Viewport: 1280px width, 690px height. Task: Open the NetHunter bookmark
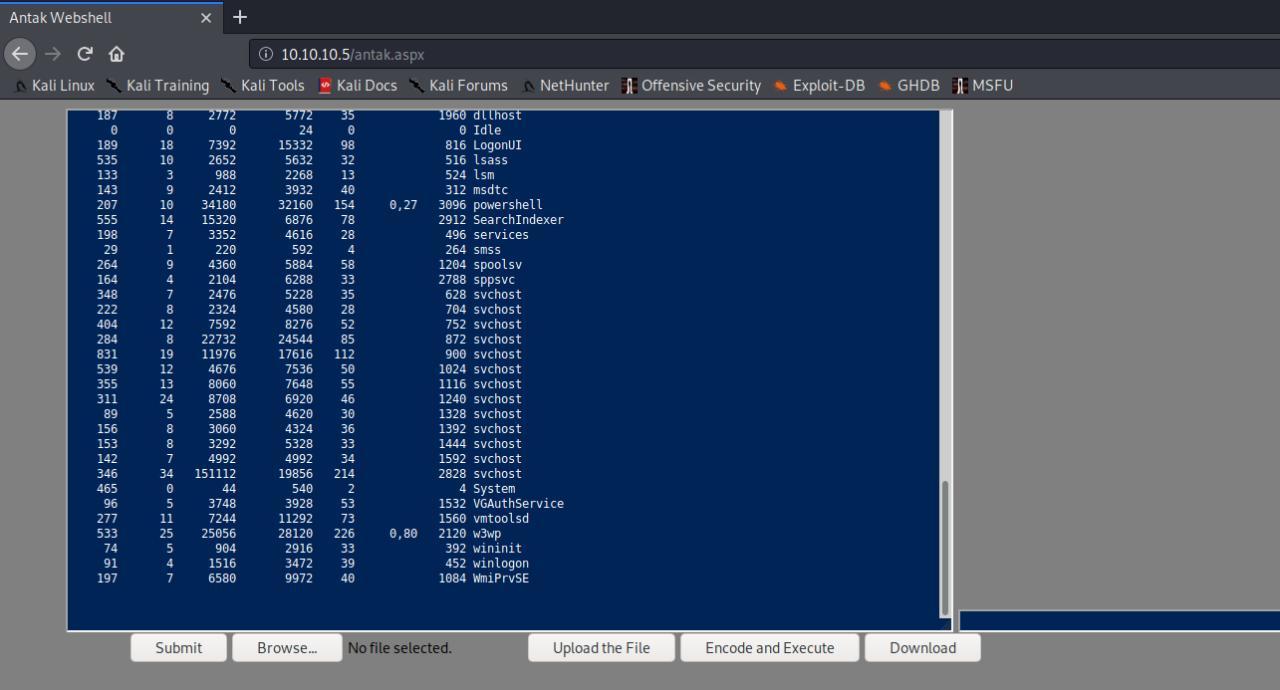(x=565, y=86)
